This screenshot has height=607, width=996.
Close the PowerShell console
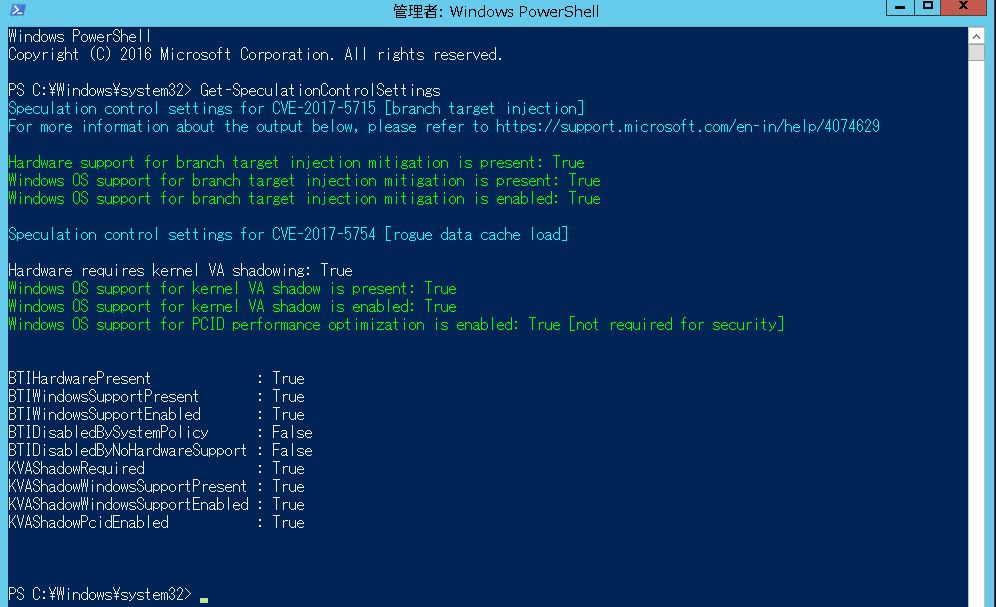(963, 8)
